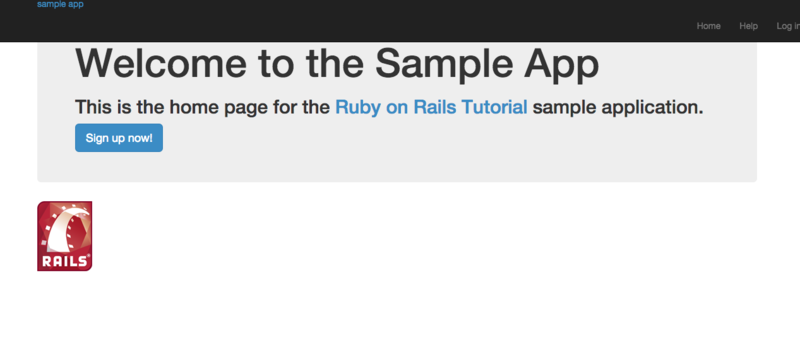Click the home page description sentence
The image size is (800, 362).
point(389,108)
